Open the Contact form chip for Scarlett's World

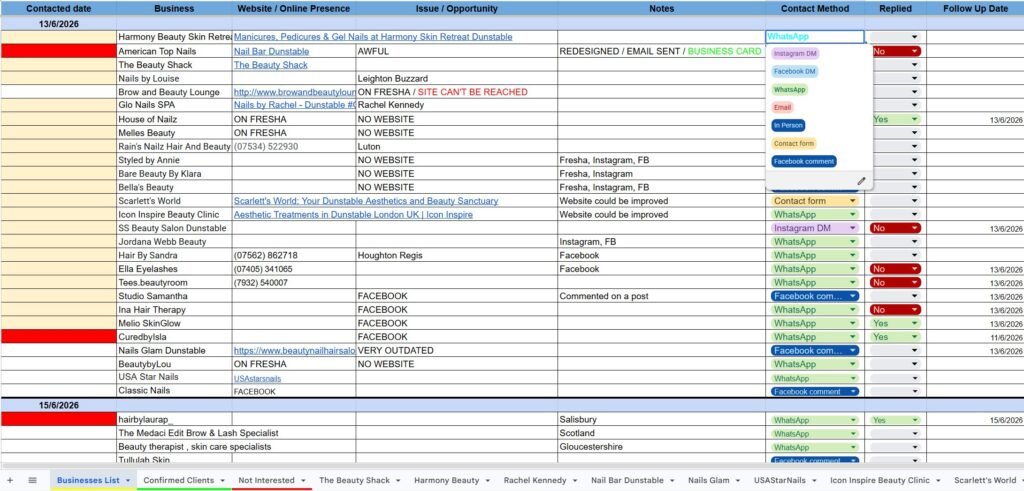tap(814, 201)
